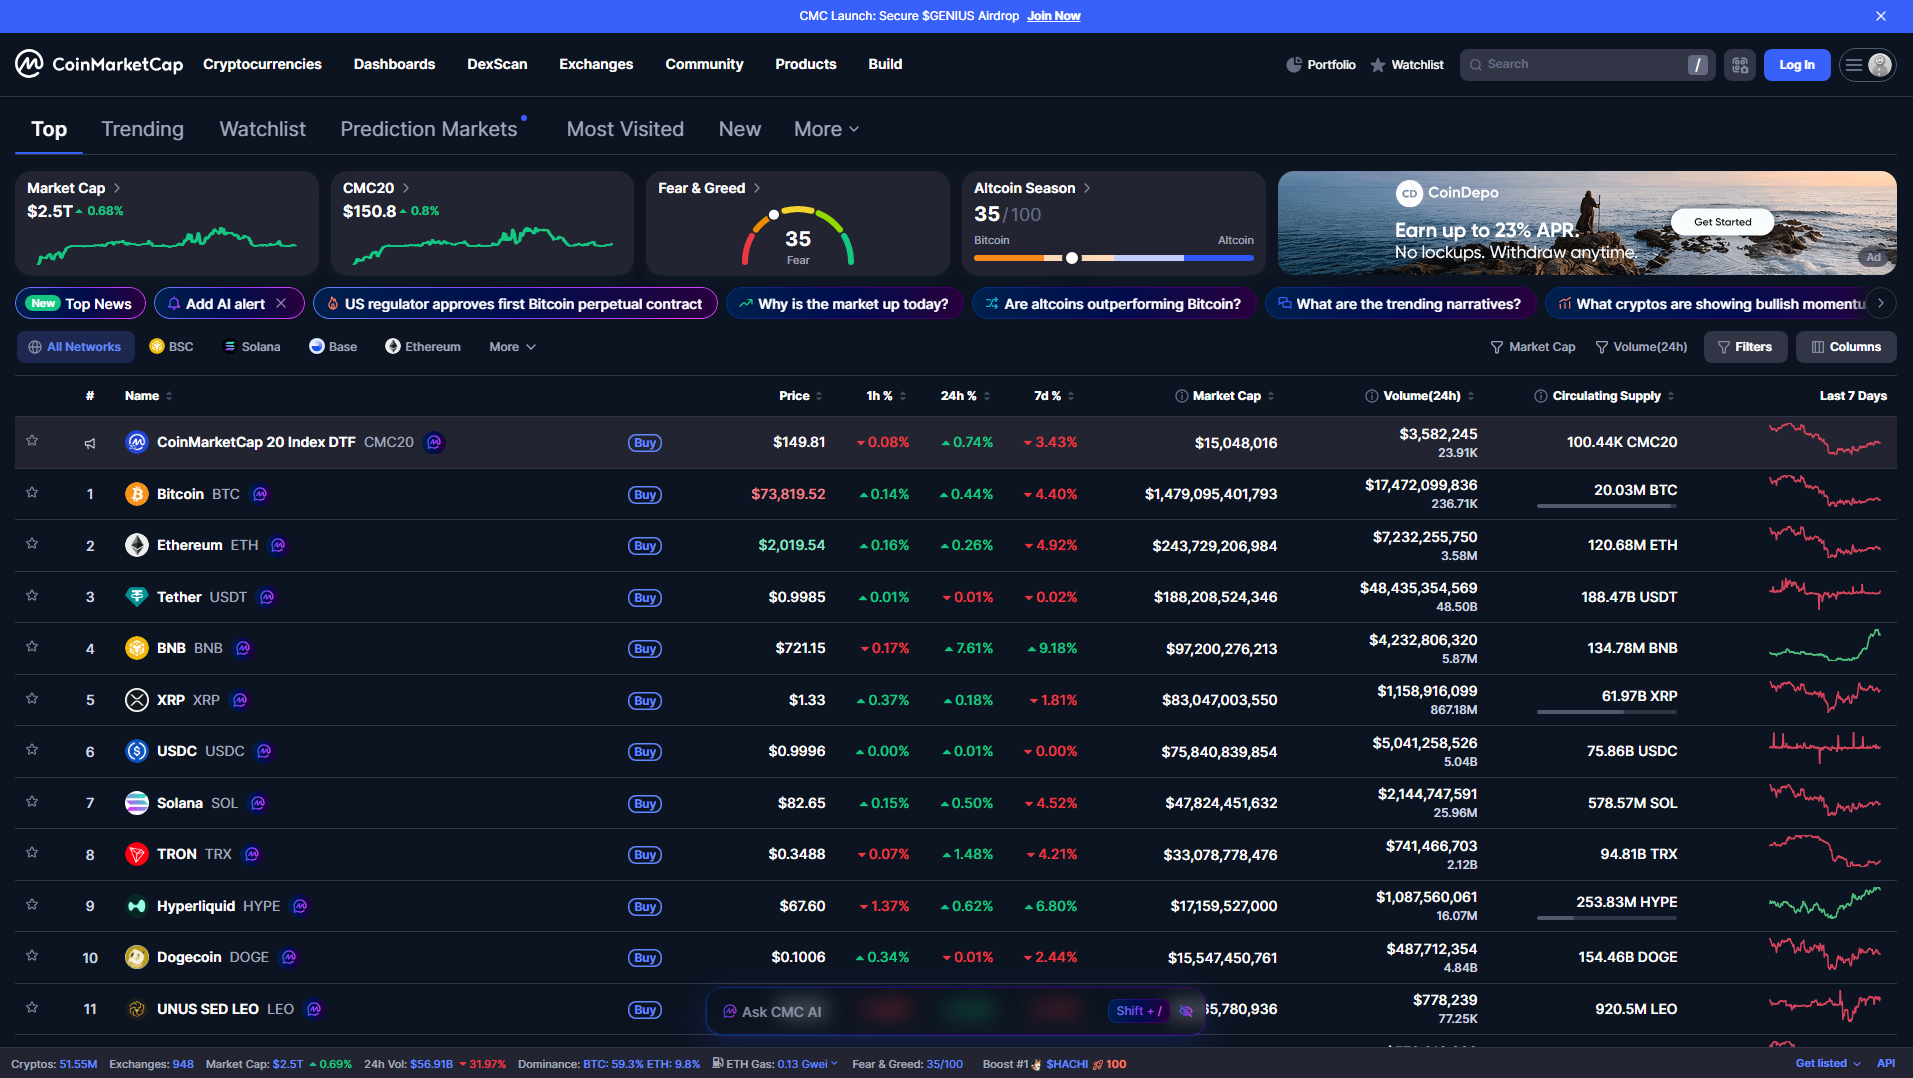Click the megaphone icon in CMC20 row
1913x1078 pixels.
pos(90,443)
